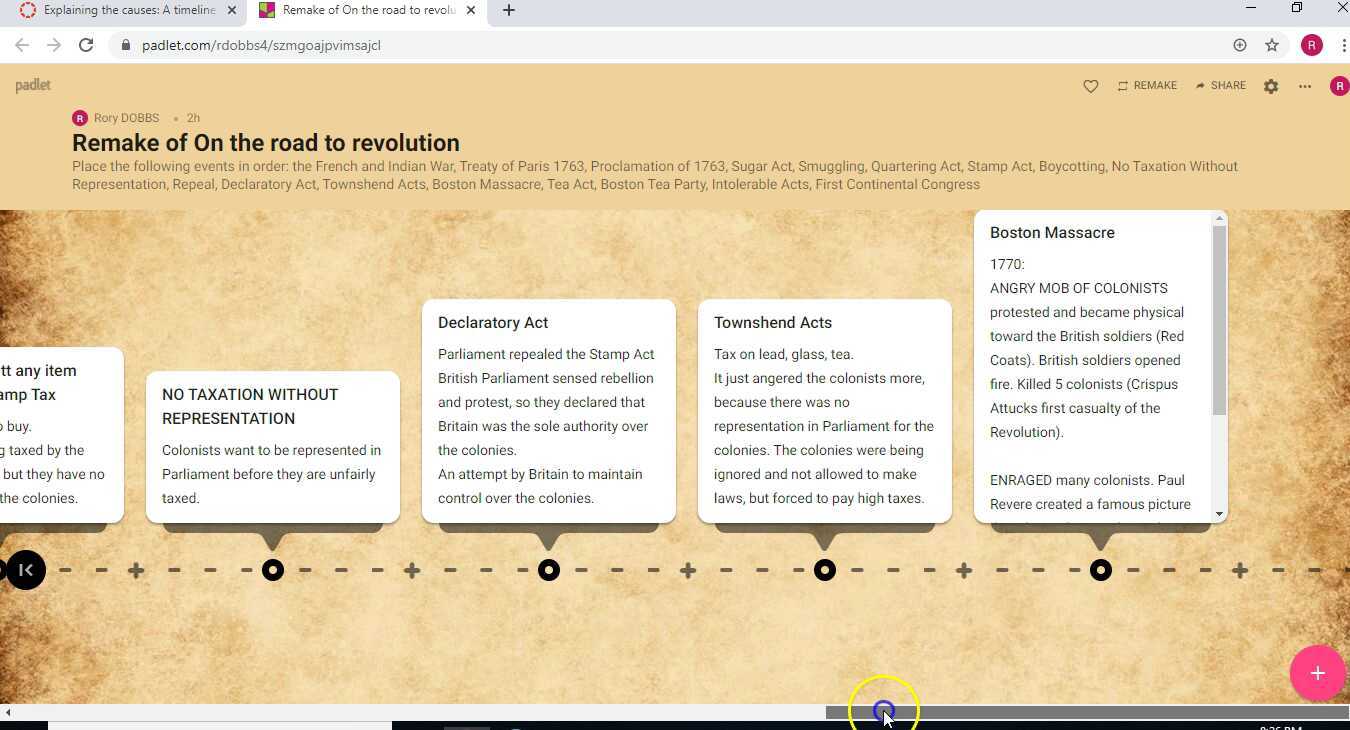Open the padlet settings gear

(1271, 86)
